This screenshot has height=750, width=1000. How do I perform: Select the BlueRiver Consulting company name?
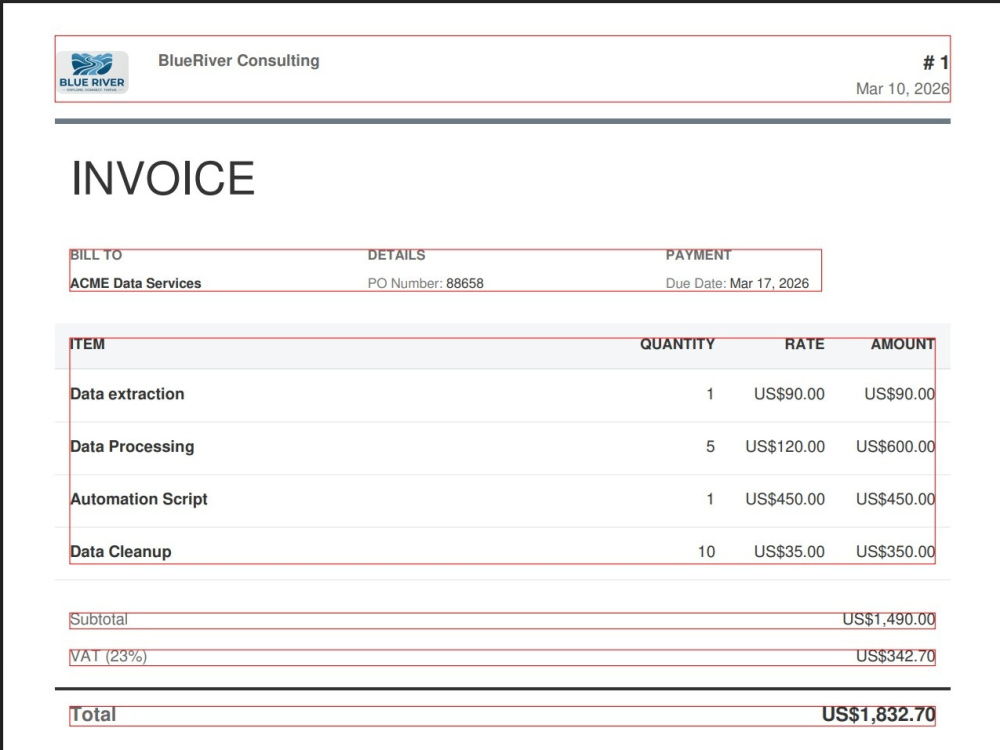(x=239, y=61)
